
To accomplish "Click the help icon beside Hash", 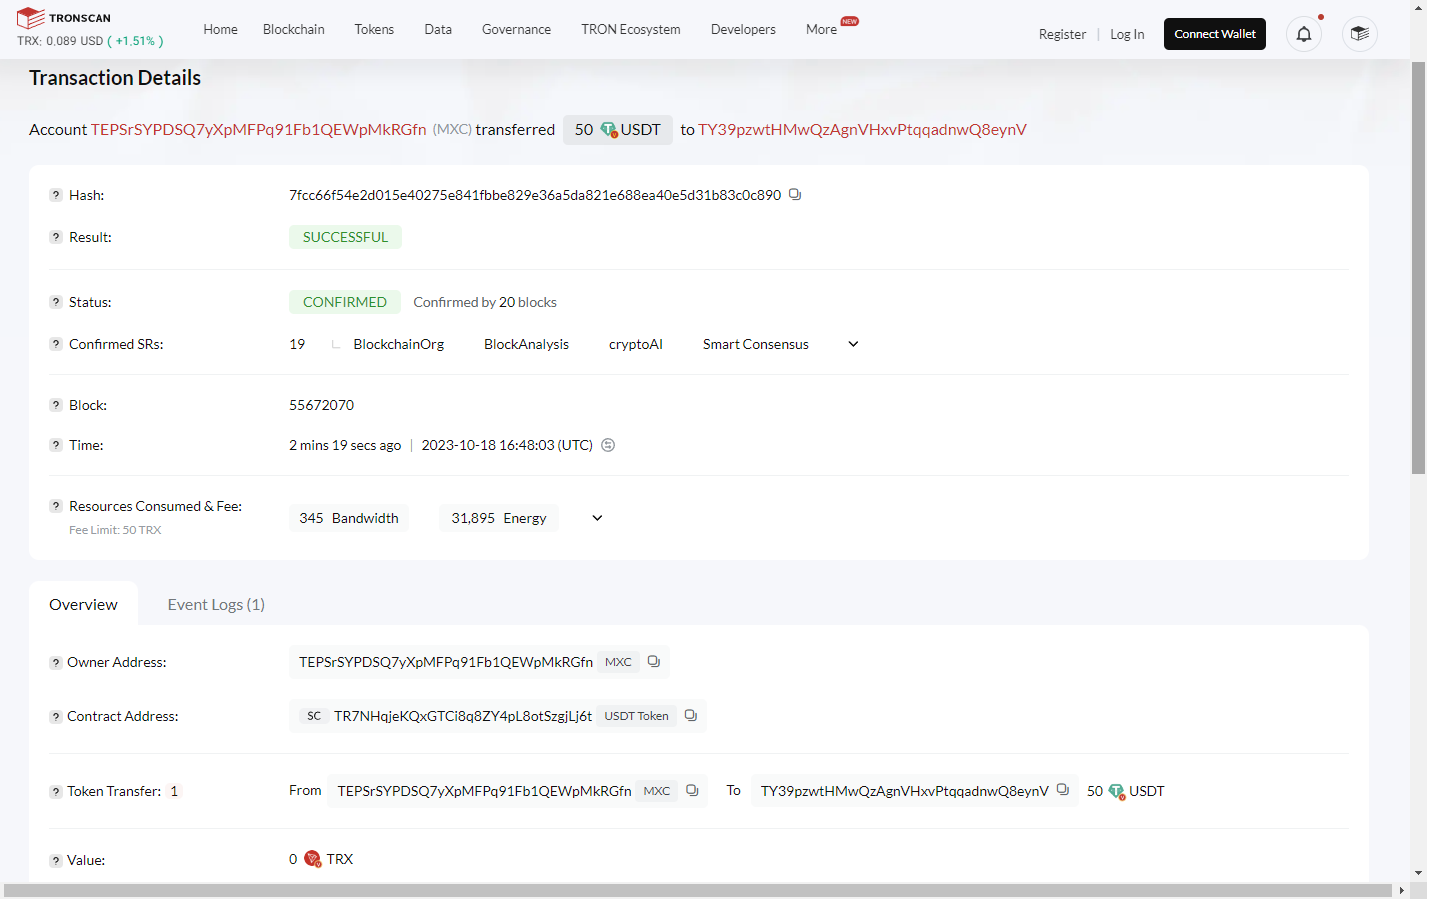I will [x=56, y=195].
